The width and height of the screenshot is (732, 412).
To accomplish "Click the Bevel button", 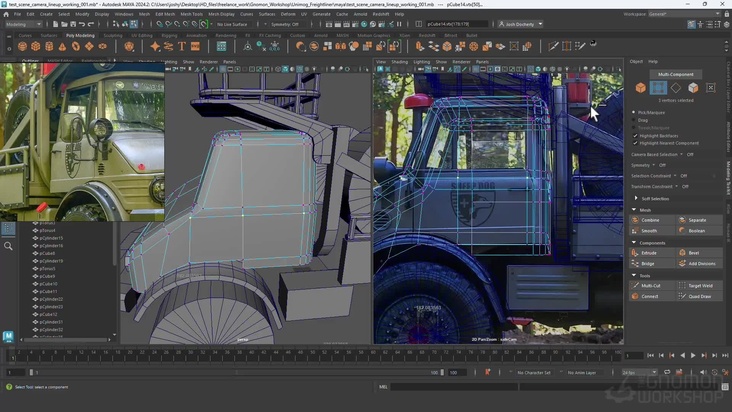I will pos(699,252).
